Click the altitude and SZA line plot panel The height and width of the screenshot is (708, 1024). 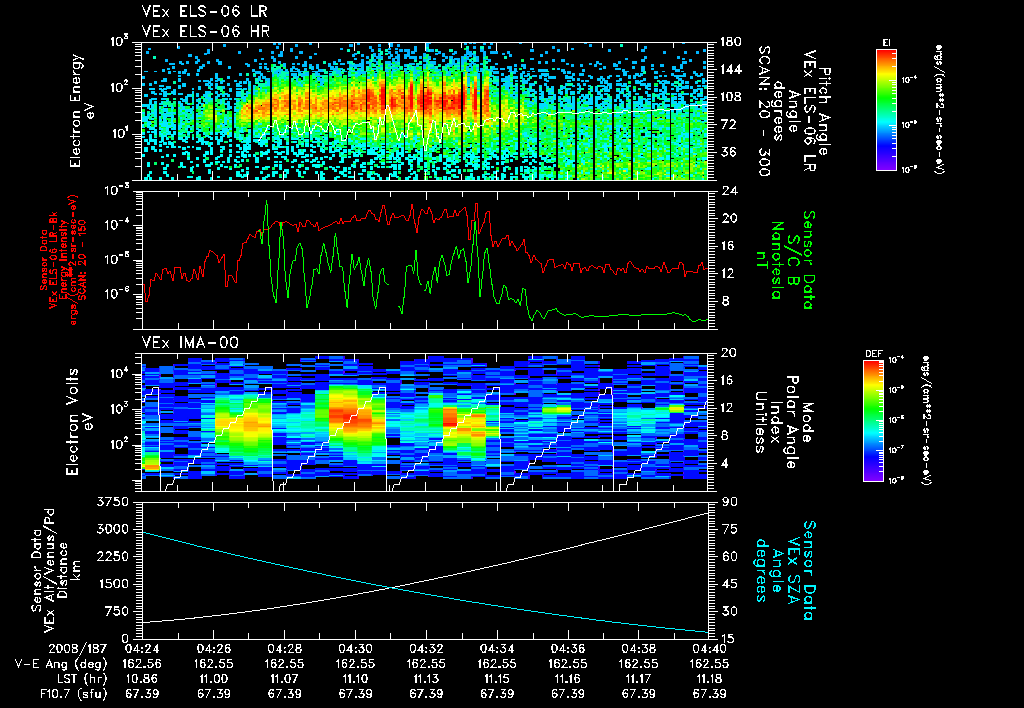point(425,570)
